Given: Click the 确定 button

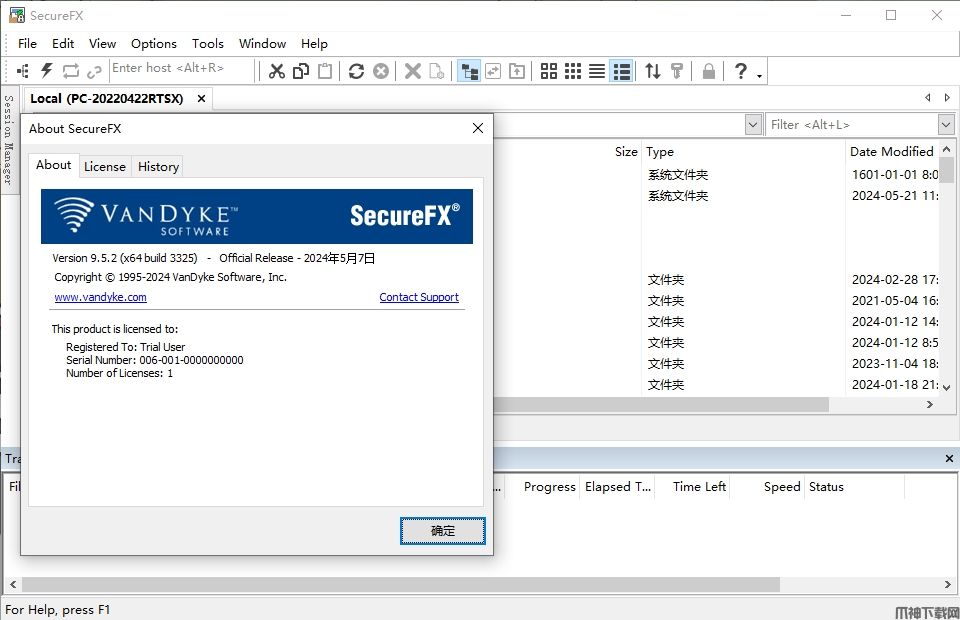Looking at the screenshot, I should pyautogui.click(x=443, y=531).
